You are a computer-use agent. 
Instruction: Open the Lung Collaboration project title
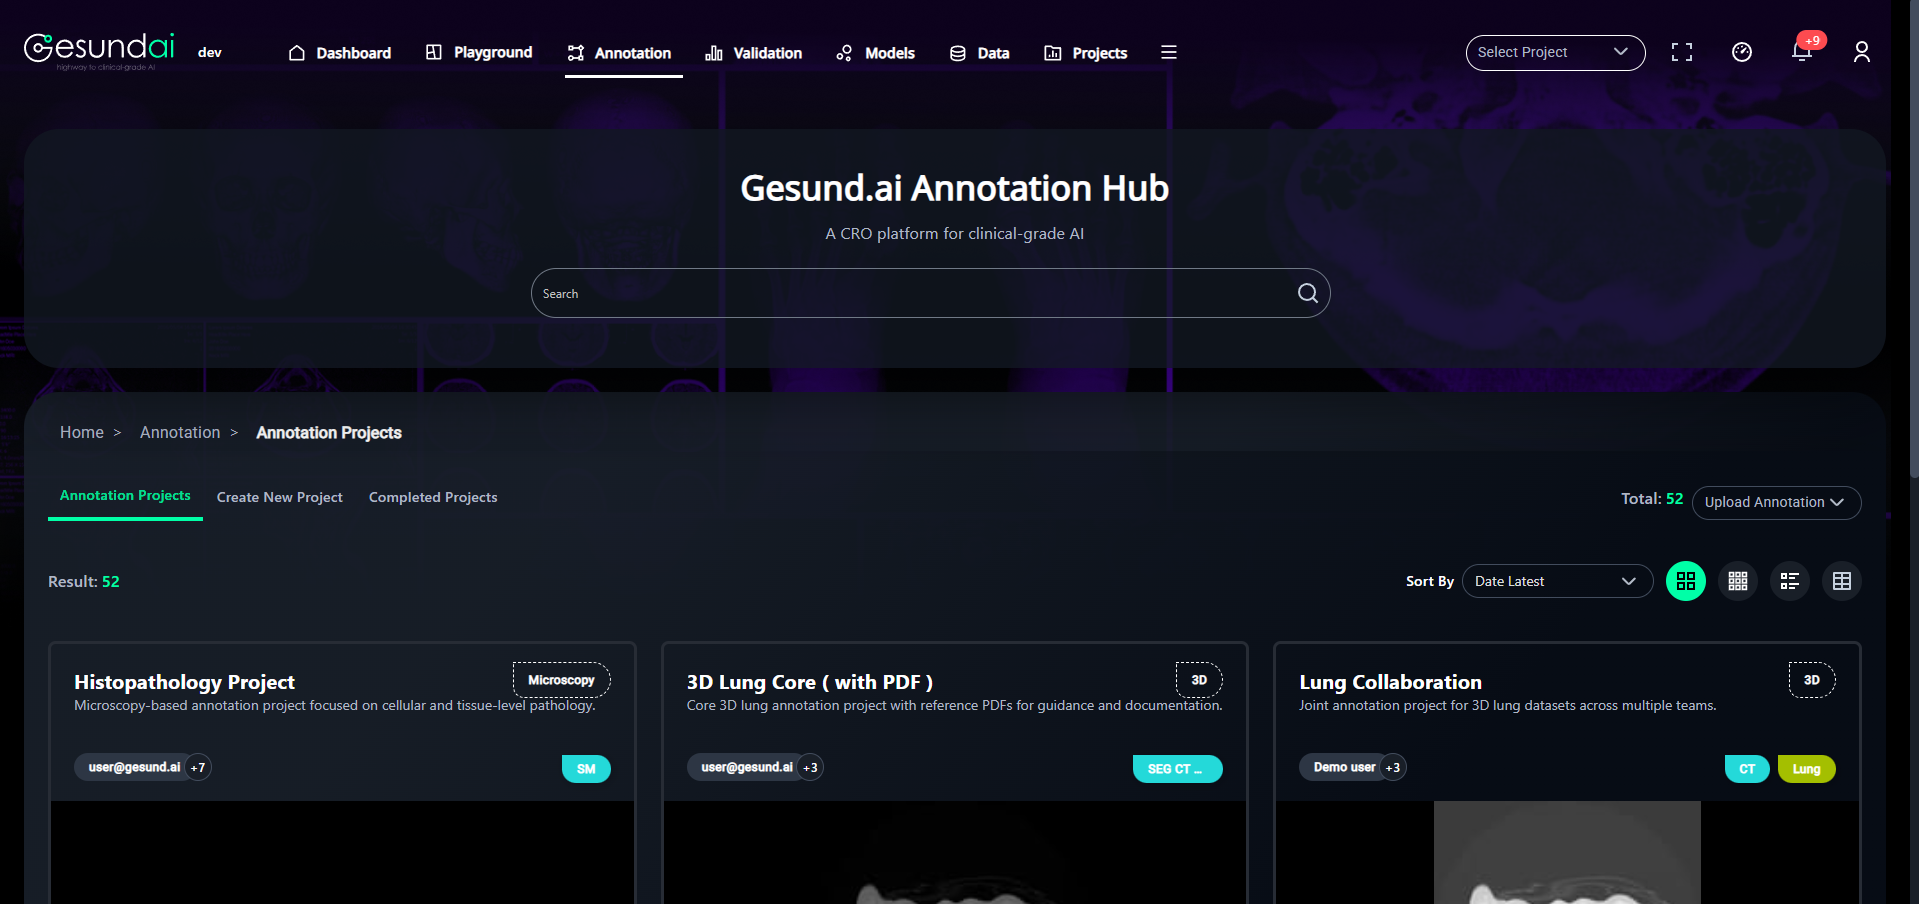pyautogui.click(x=1390, y=682)
